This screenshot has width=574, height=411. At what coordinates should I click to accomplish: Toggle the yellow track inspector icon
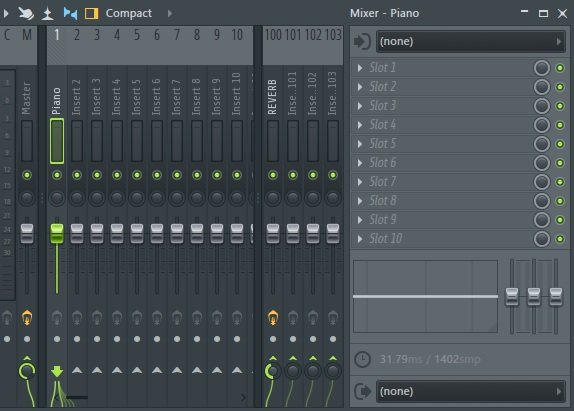pyautogui.click(x=91, y=14)
